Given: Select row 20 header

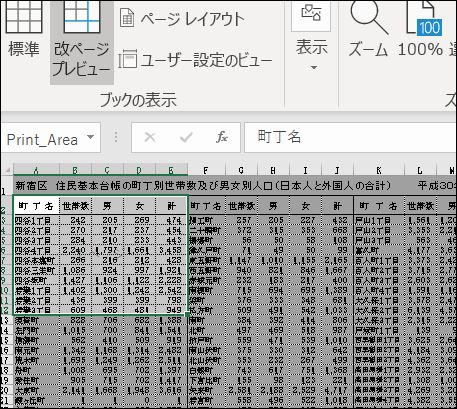Looking at the screenshot, I should (6, 390).
